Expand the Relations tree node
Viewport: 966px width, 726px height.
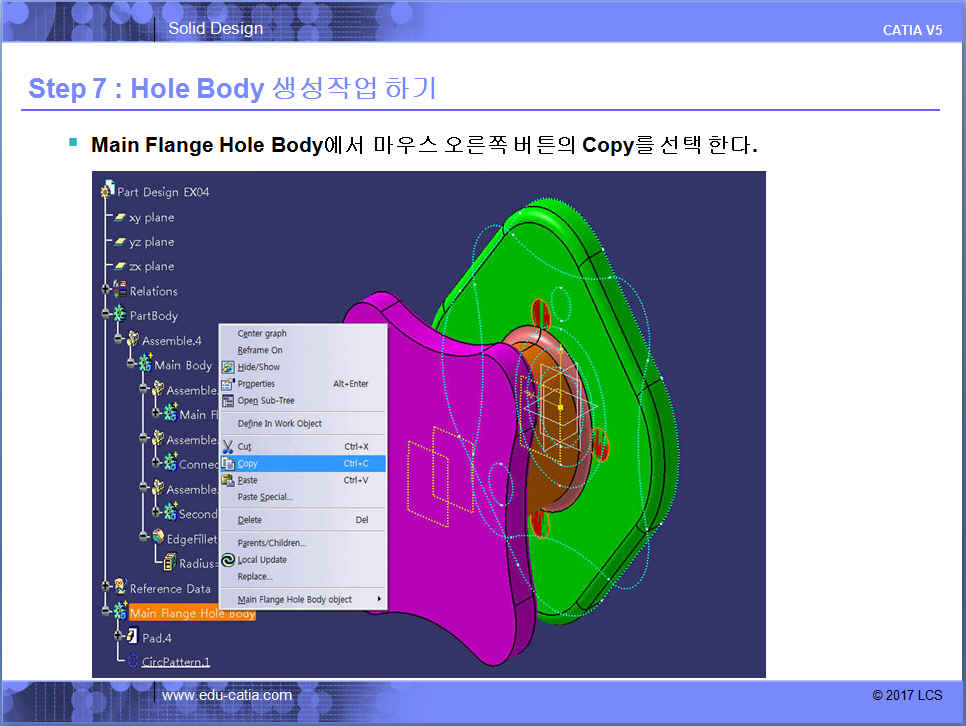click(x=105, y=291)
